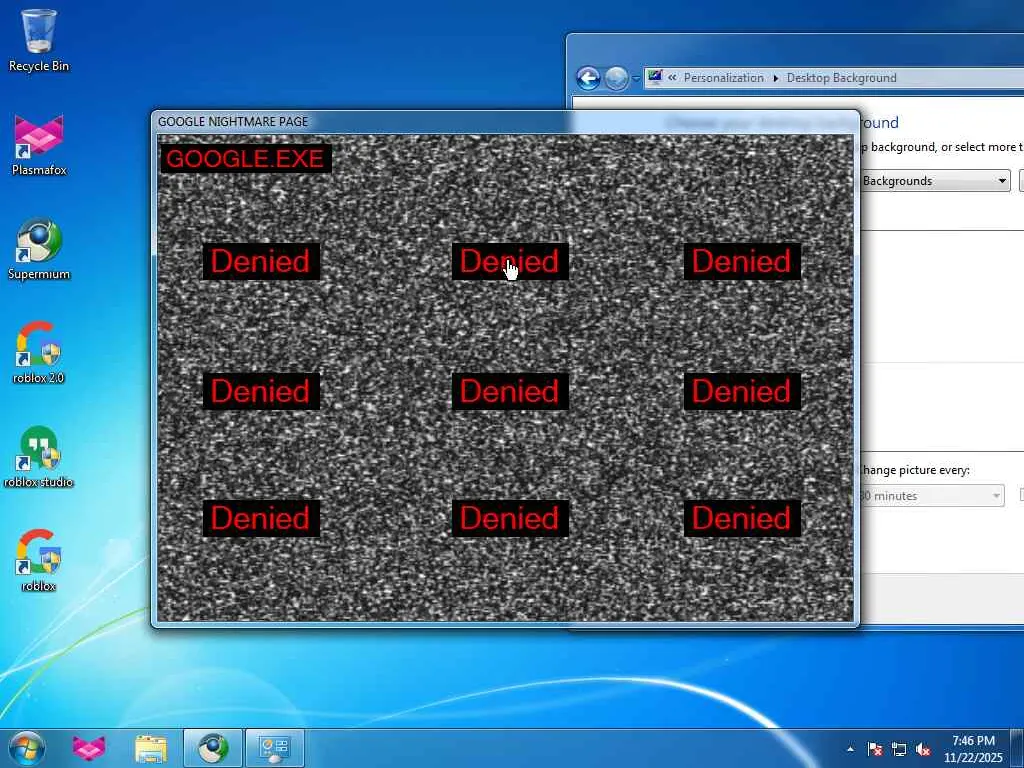1024x768 pixels.
Task: Click the control panel icon in address bar
Action: click(655, 78)
